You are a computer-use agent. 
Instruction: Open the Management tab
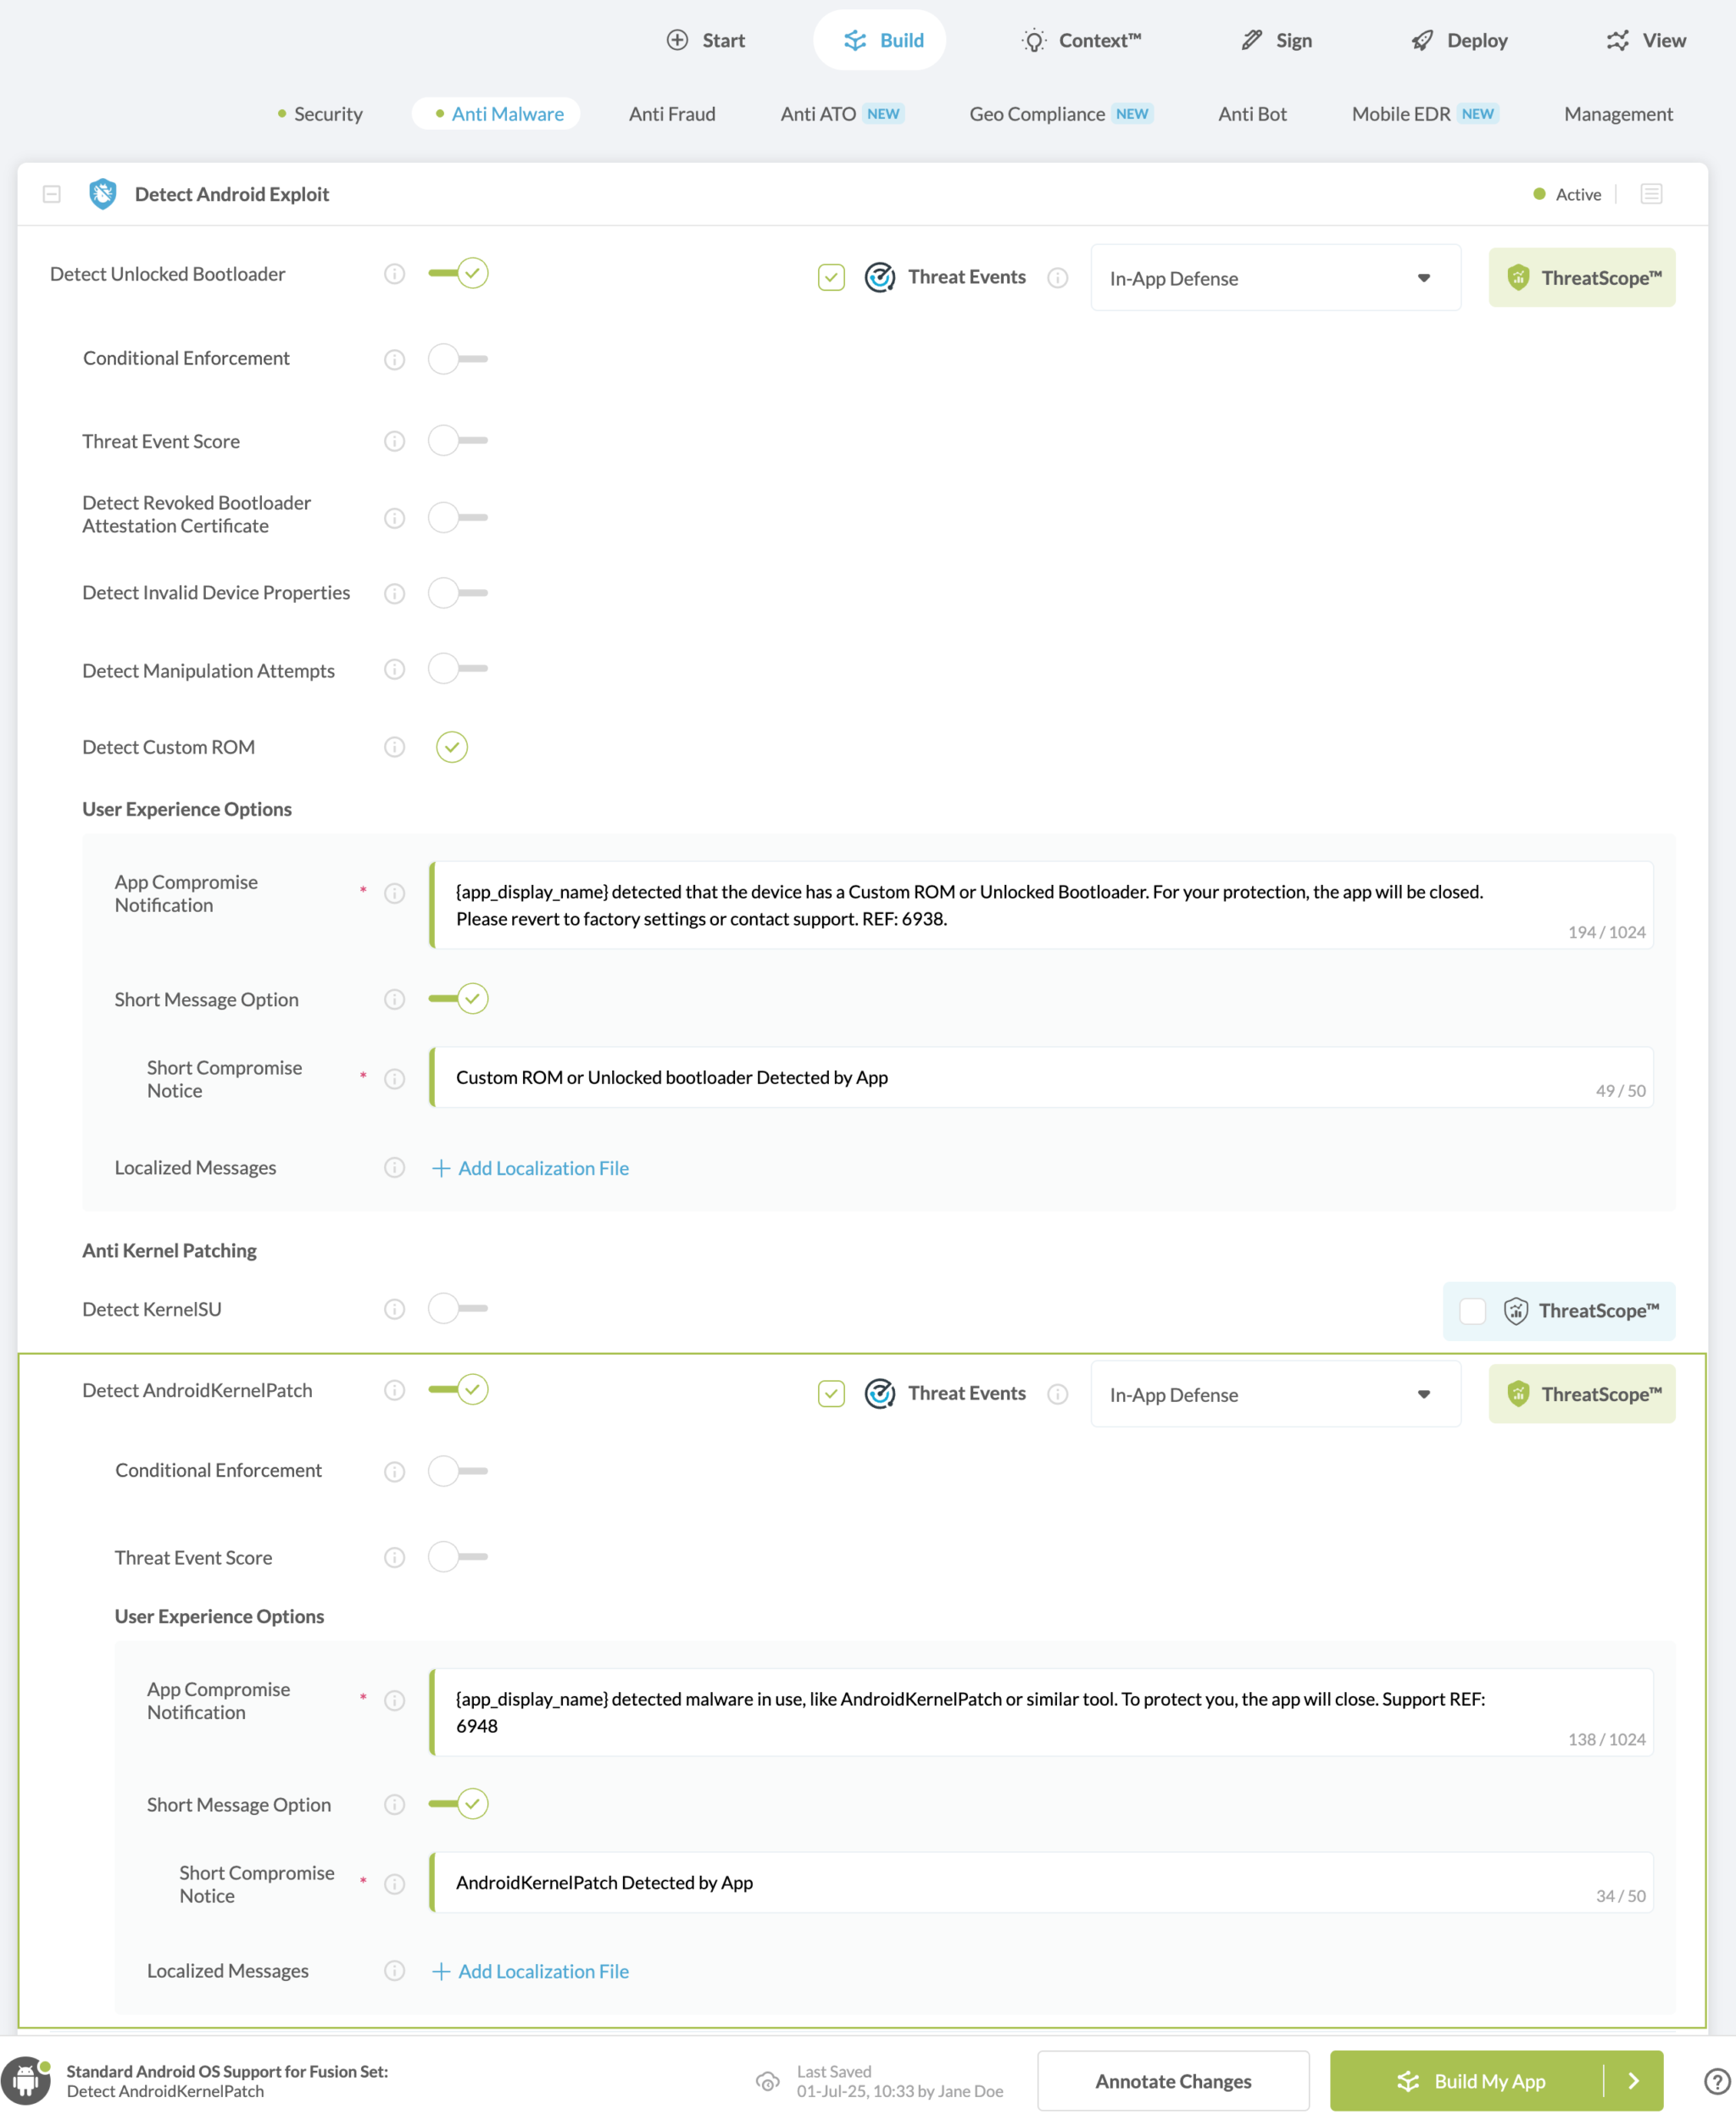click(1617, 113)
